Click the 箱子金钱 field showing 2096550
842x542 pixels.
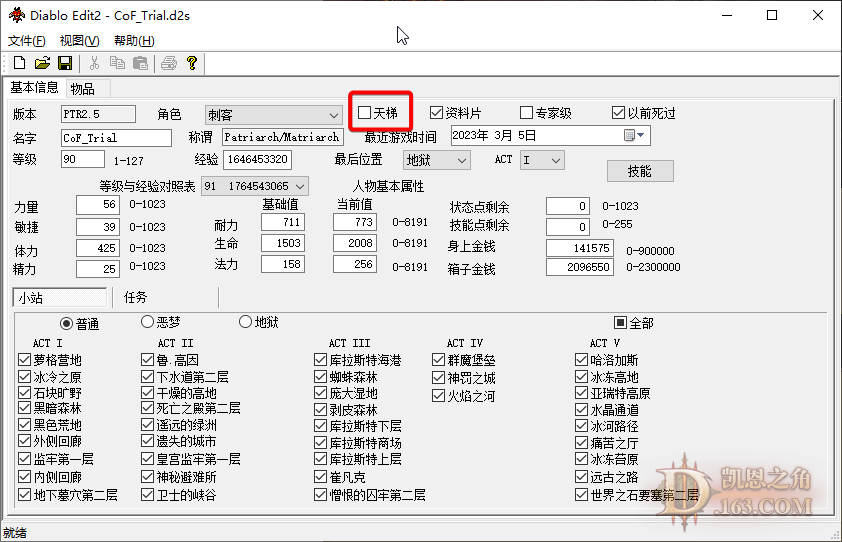[580, 267]
